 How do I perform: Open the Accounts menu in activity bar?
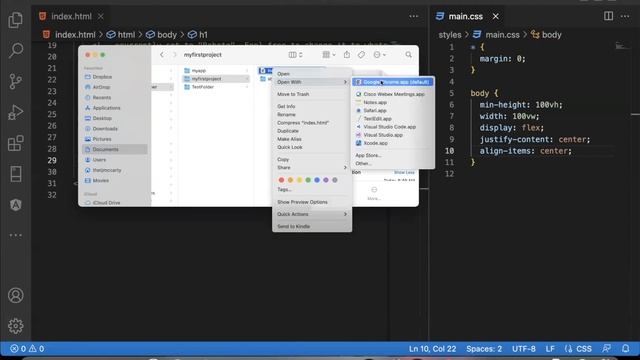(16, 295)
